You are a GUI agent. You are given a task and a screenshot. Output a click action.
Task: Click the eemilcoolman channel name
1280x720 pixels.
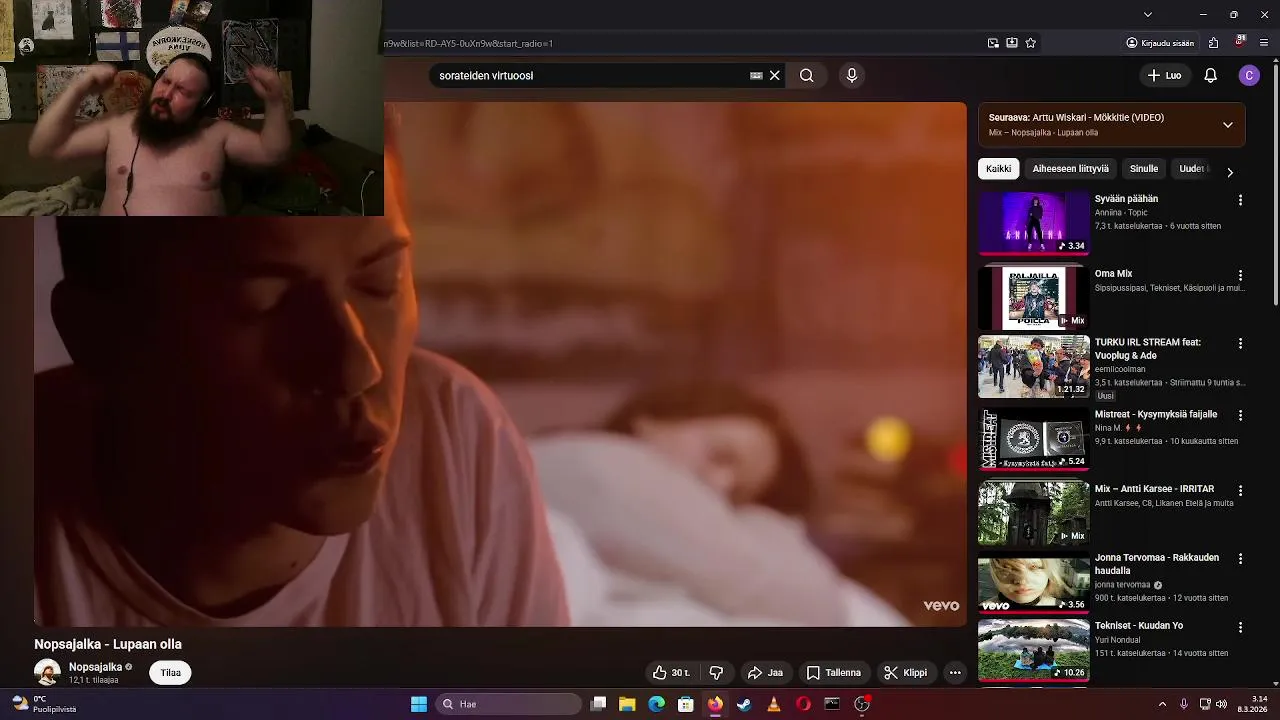point(1120,369)
